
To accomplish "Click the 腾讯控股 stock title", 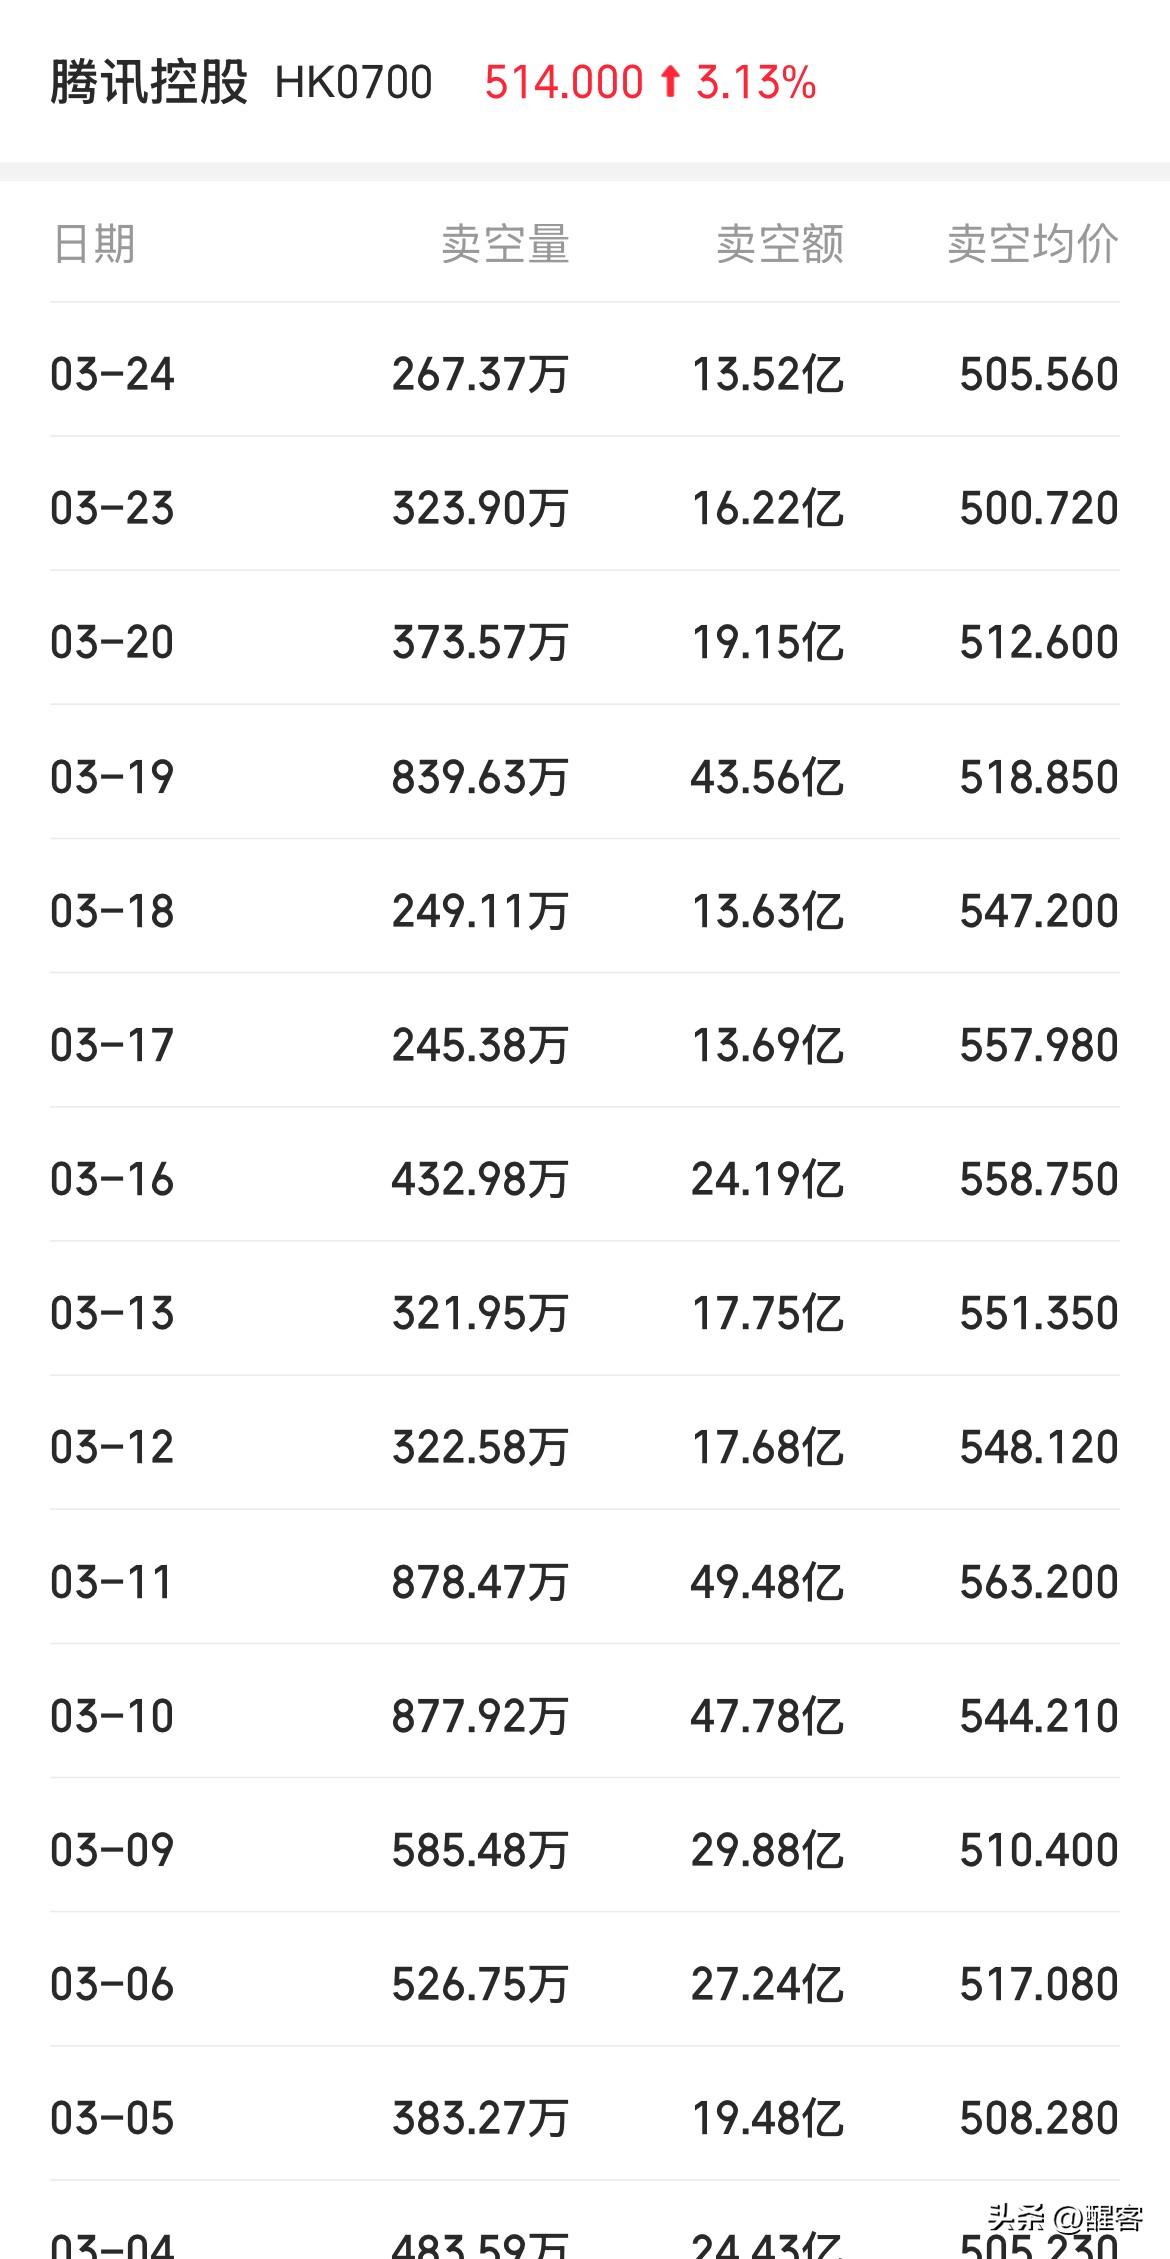I will (x=149, y=82).
